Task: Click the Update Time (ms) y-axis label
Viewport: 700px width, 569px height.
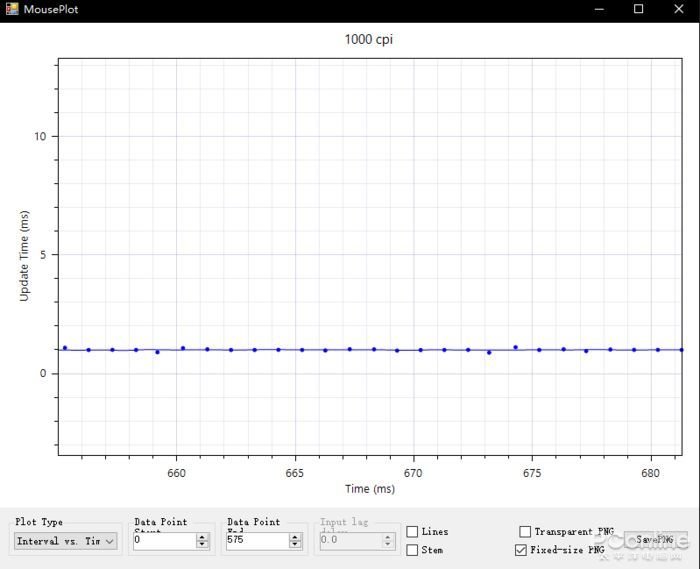Action: pos(25,255)
